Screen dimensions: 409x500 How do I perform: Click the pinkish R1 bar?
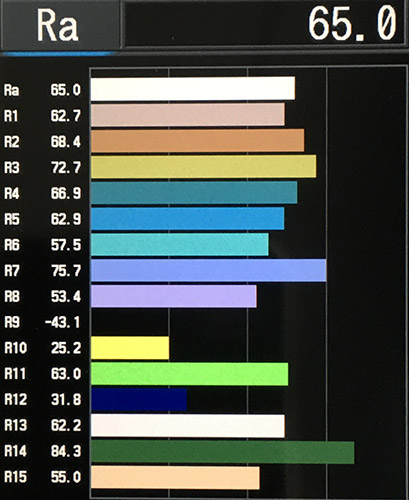pos(188,115)
